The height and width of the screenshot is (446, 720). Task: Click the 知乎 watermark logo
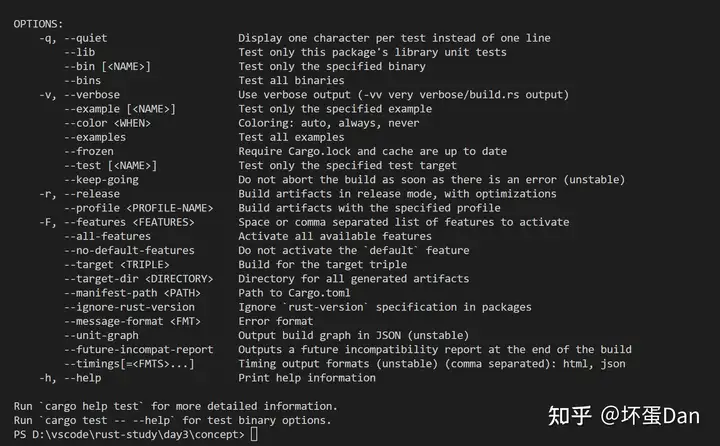coord(569,416)
